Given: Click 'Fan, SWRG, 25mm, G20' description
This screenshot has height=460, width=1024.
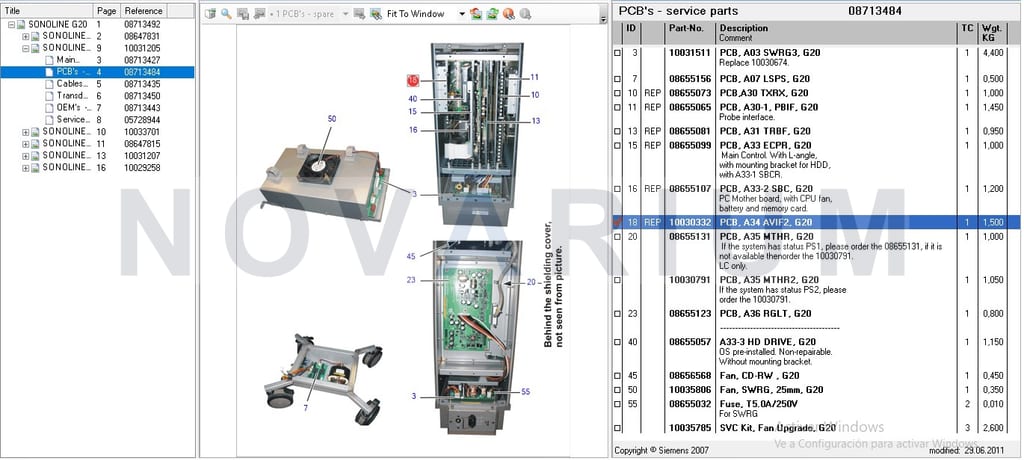Looking at the screenshot, I should coord(771,390).
